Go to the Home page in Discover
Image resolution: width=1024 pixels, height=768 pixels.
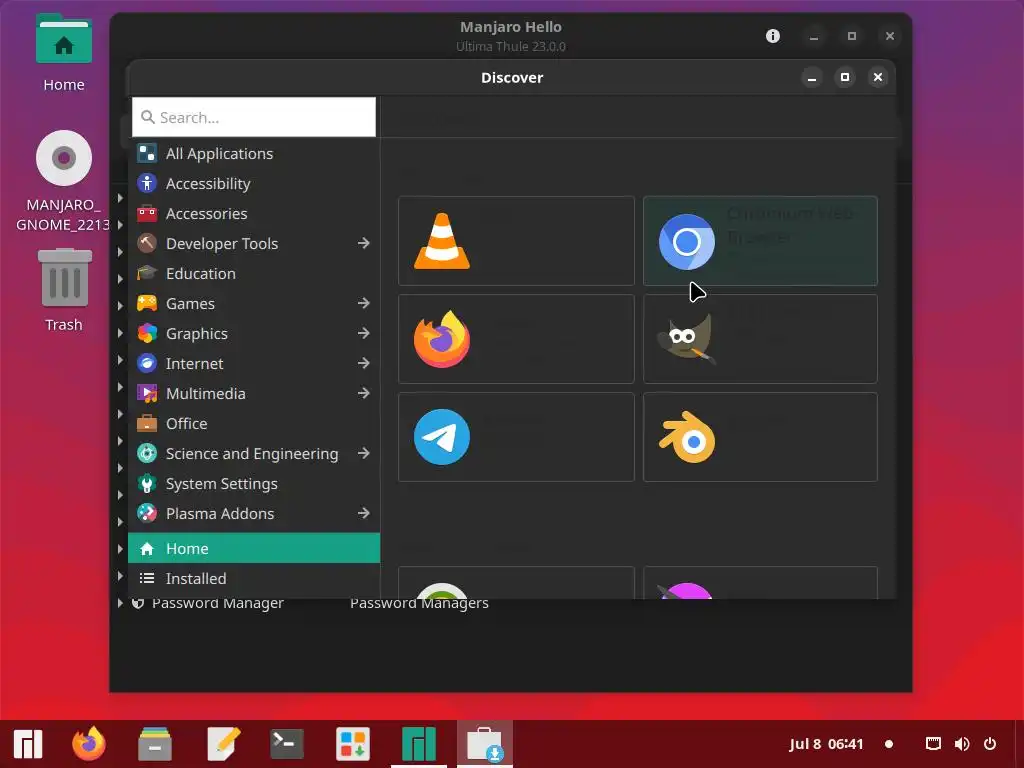(x=254, y=549)
